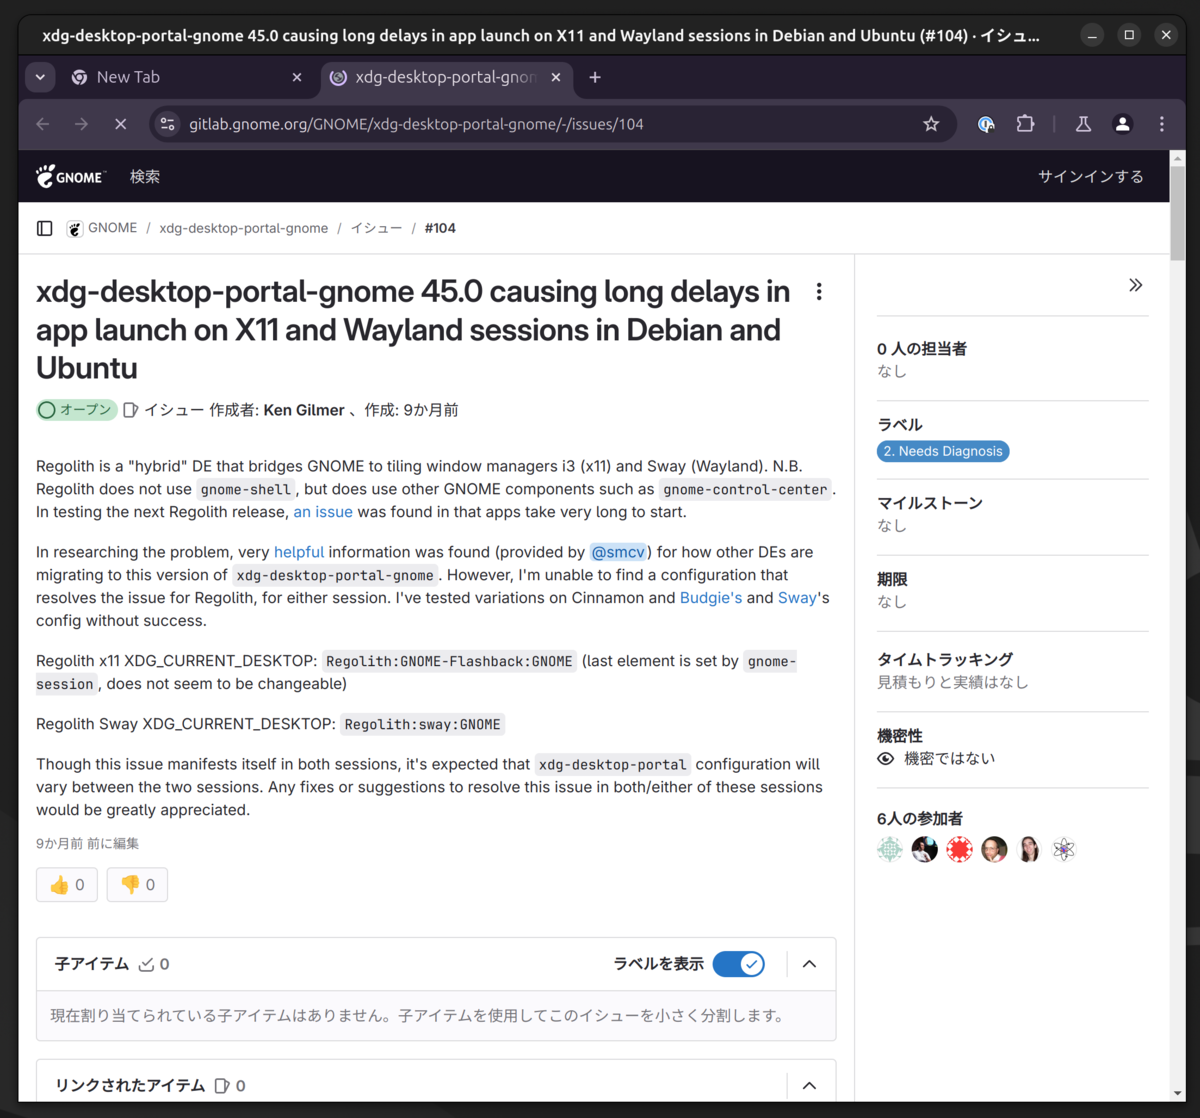Image resolution: width=1200 pixels, height=1118 pixels.
Task: Stop loading the page
Action: (121, 124)
